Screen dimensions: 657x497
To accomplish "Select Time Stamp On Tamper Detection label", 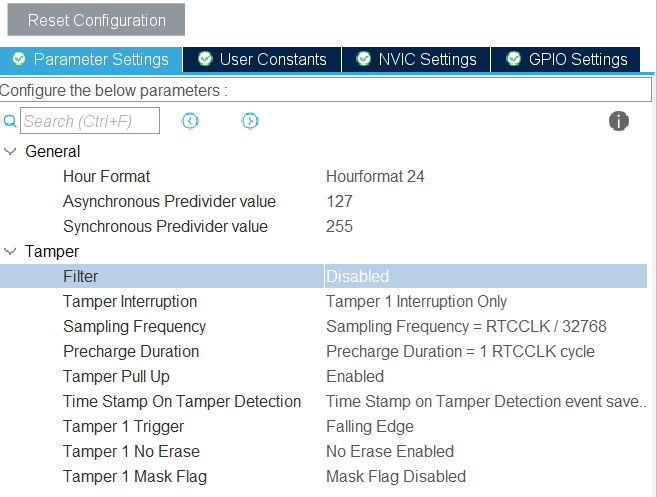I will point(182,401).
